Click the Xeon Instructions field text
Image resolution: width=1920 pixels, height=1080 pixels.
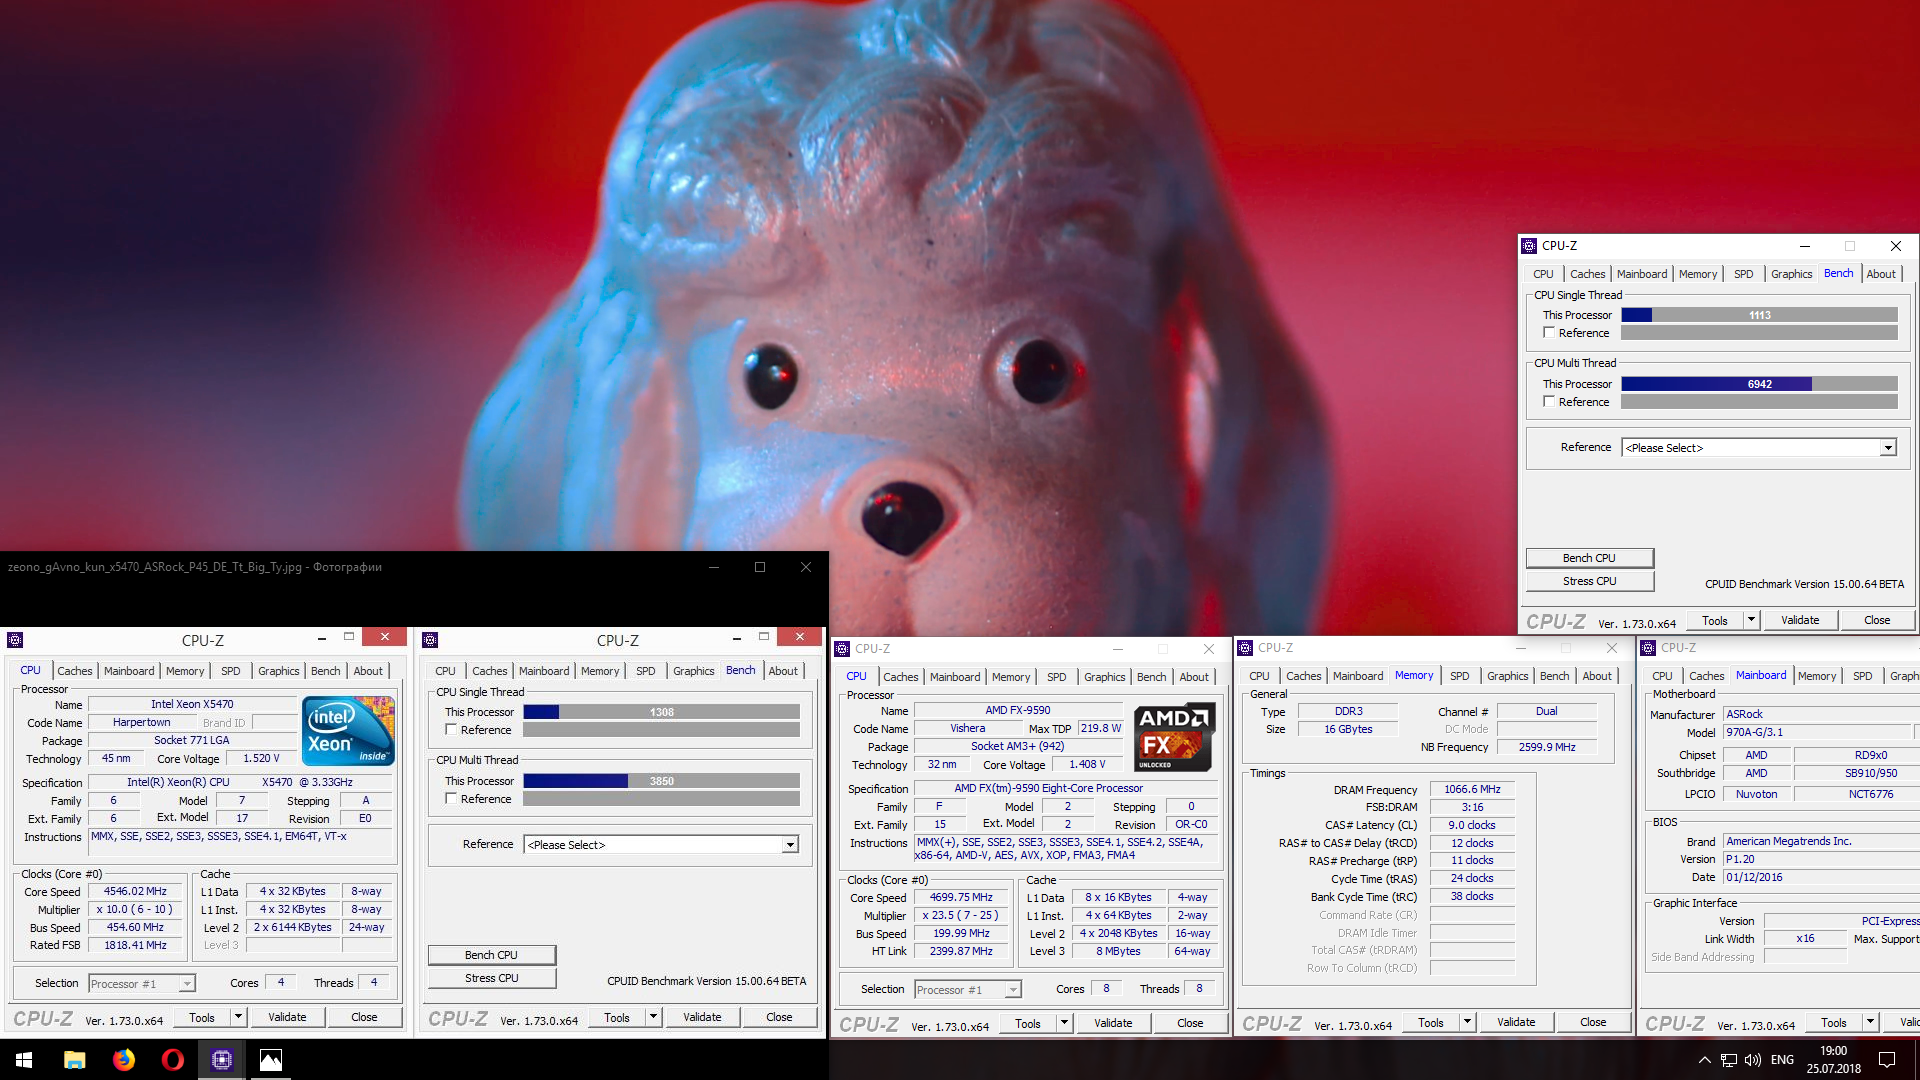[x=242, y=843]
